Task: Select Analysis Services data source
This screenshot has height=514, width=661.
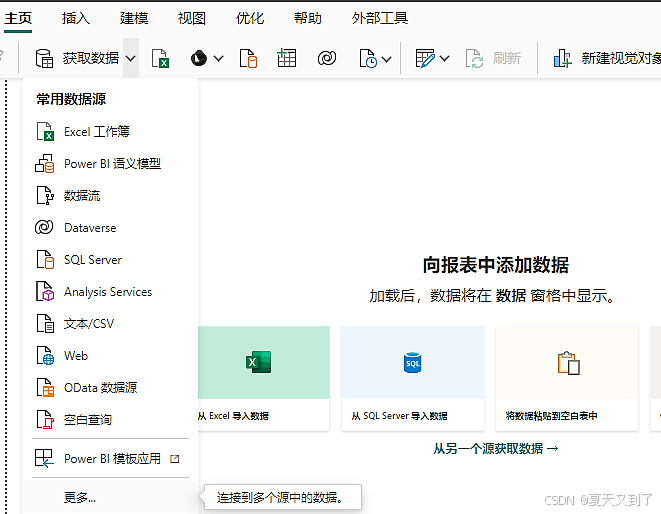Action: (x=110, y=292)
